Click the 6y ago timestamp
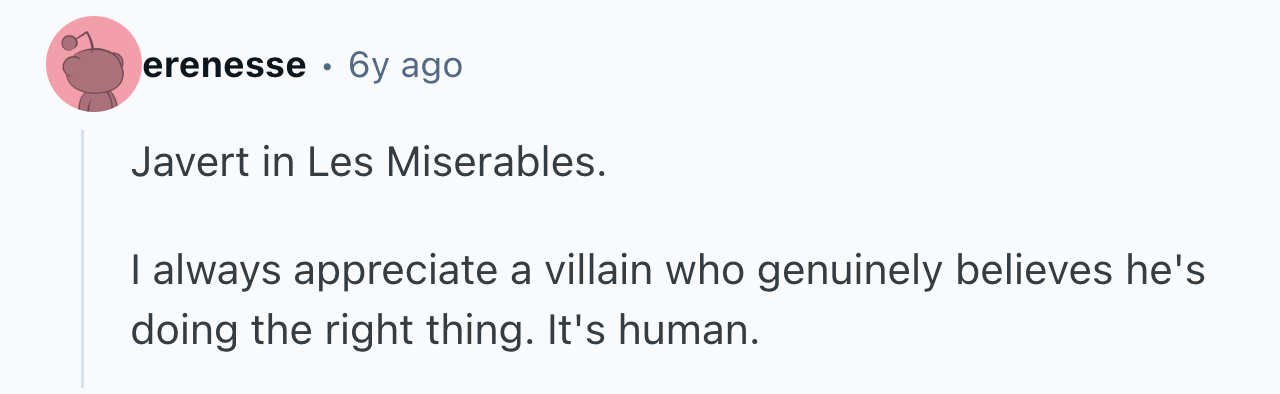Viewport: 1280px width, 394px height. 405,66
